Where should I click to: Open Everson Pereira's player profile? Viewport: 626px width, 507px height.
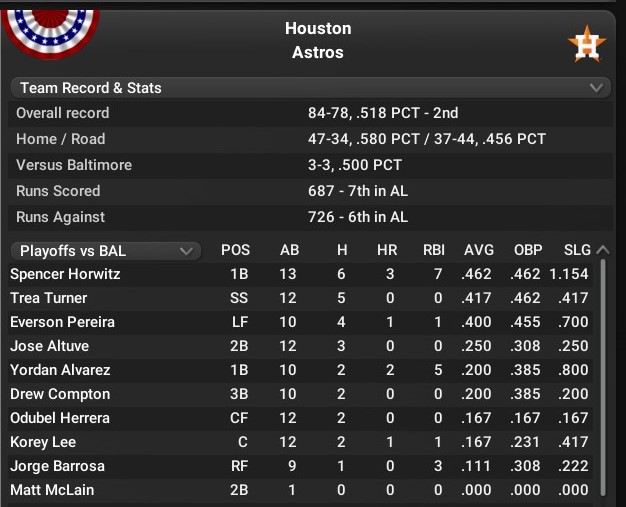(62, 322)
